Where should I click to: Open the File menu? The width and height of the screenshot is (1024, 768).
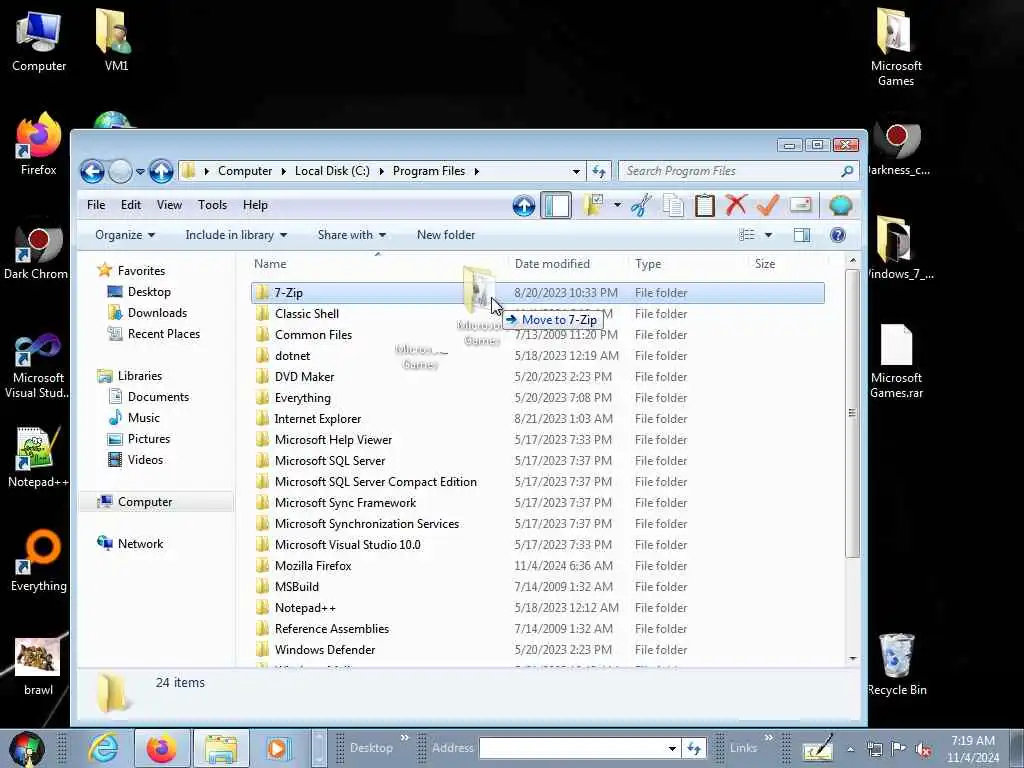tap(96, 205)
